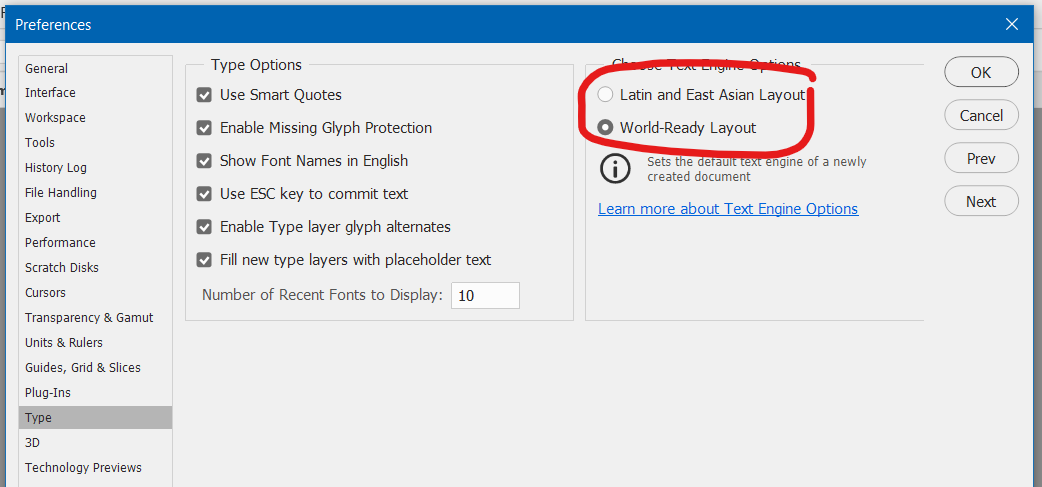Choose World-Ready Layout radio button
This screenshot has width=1042, height=487.
605,128
